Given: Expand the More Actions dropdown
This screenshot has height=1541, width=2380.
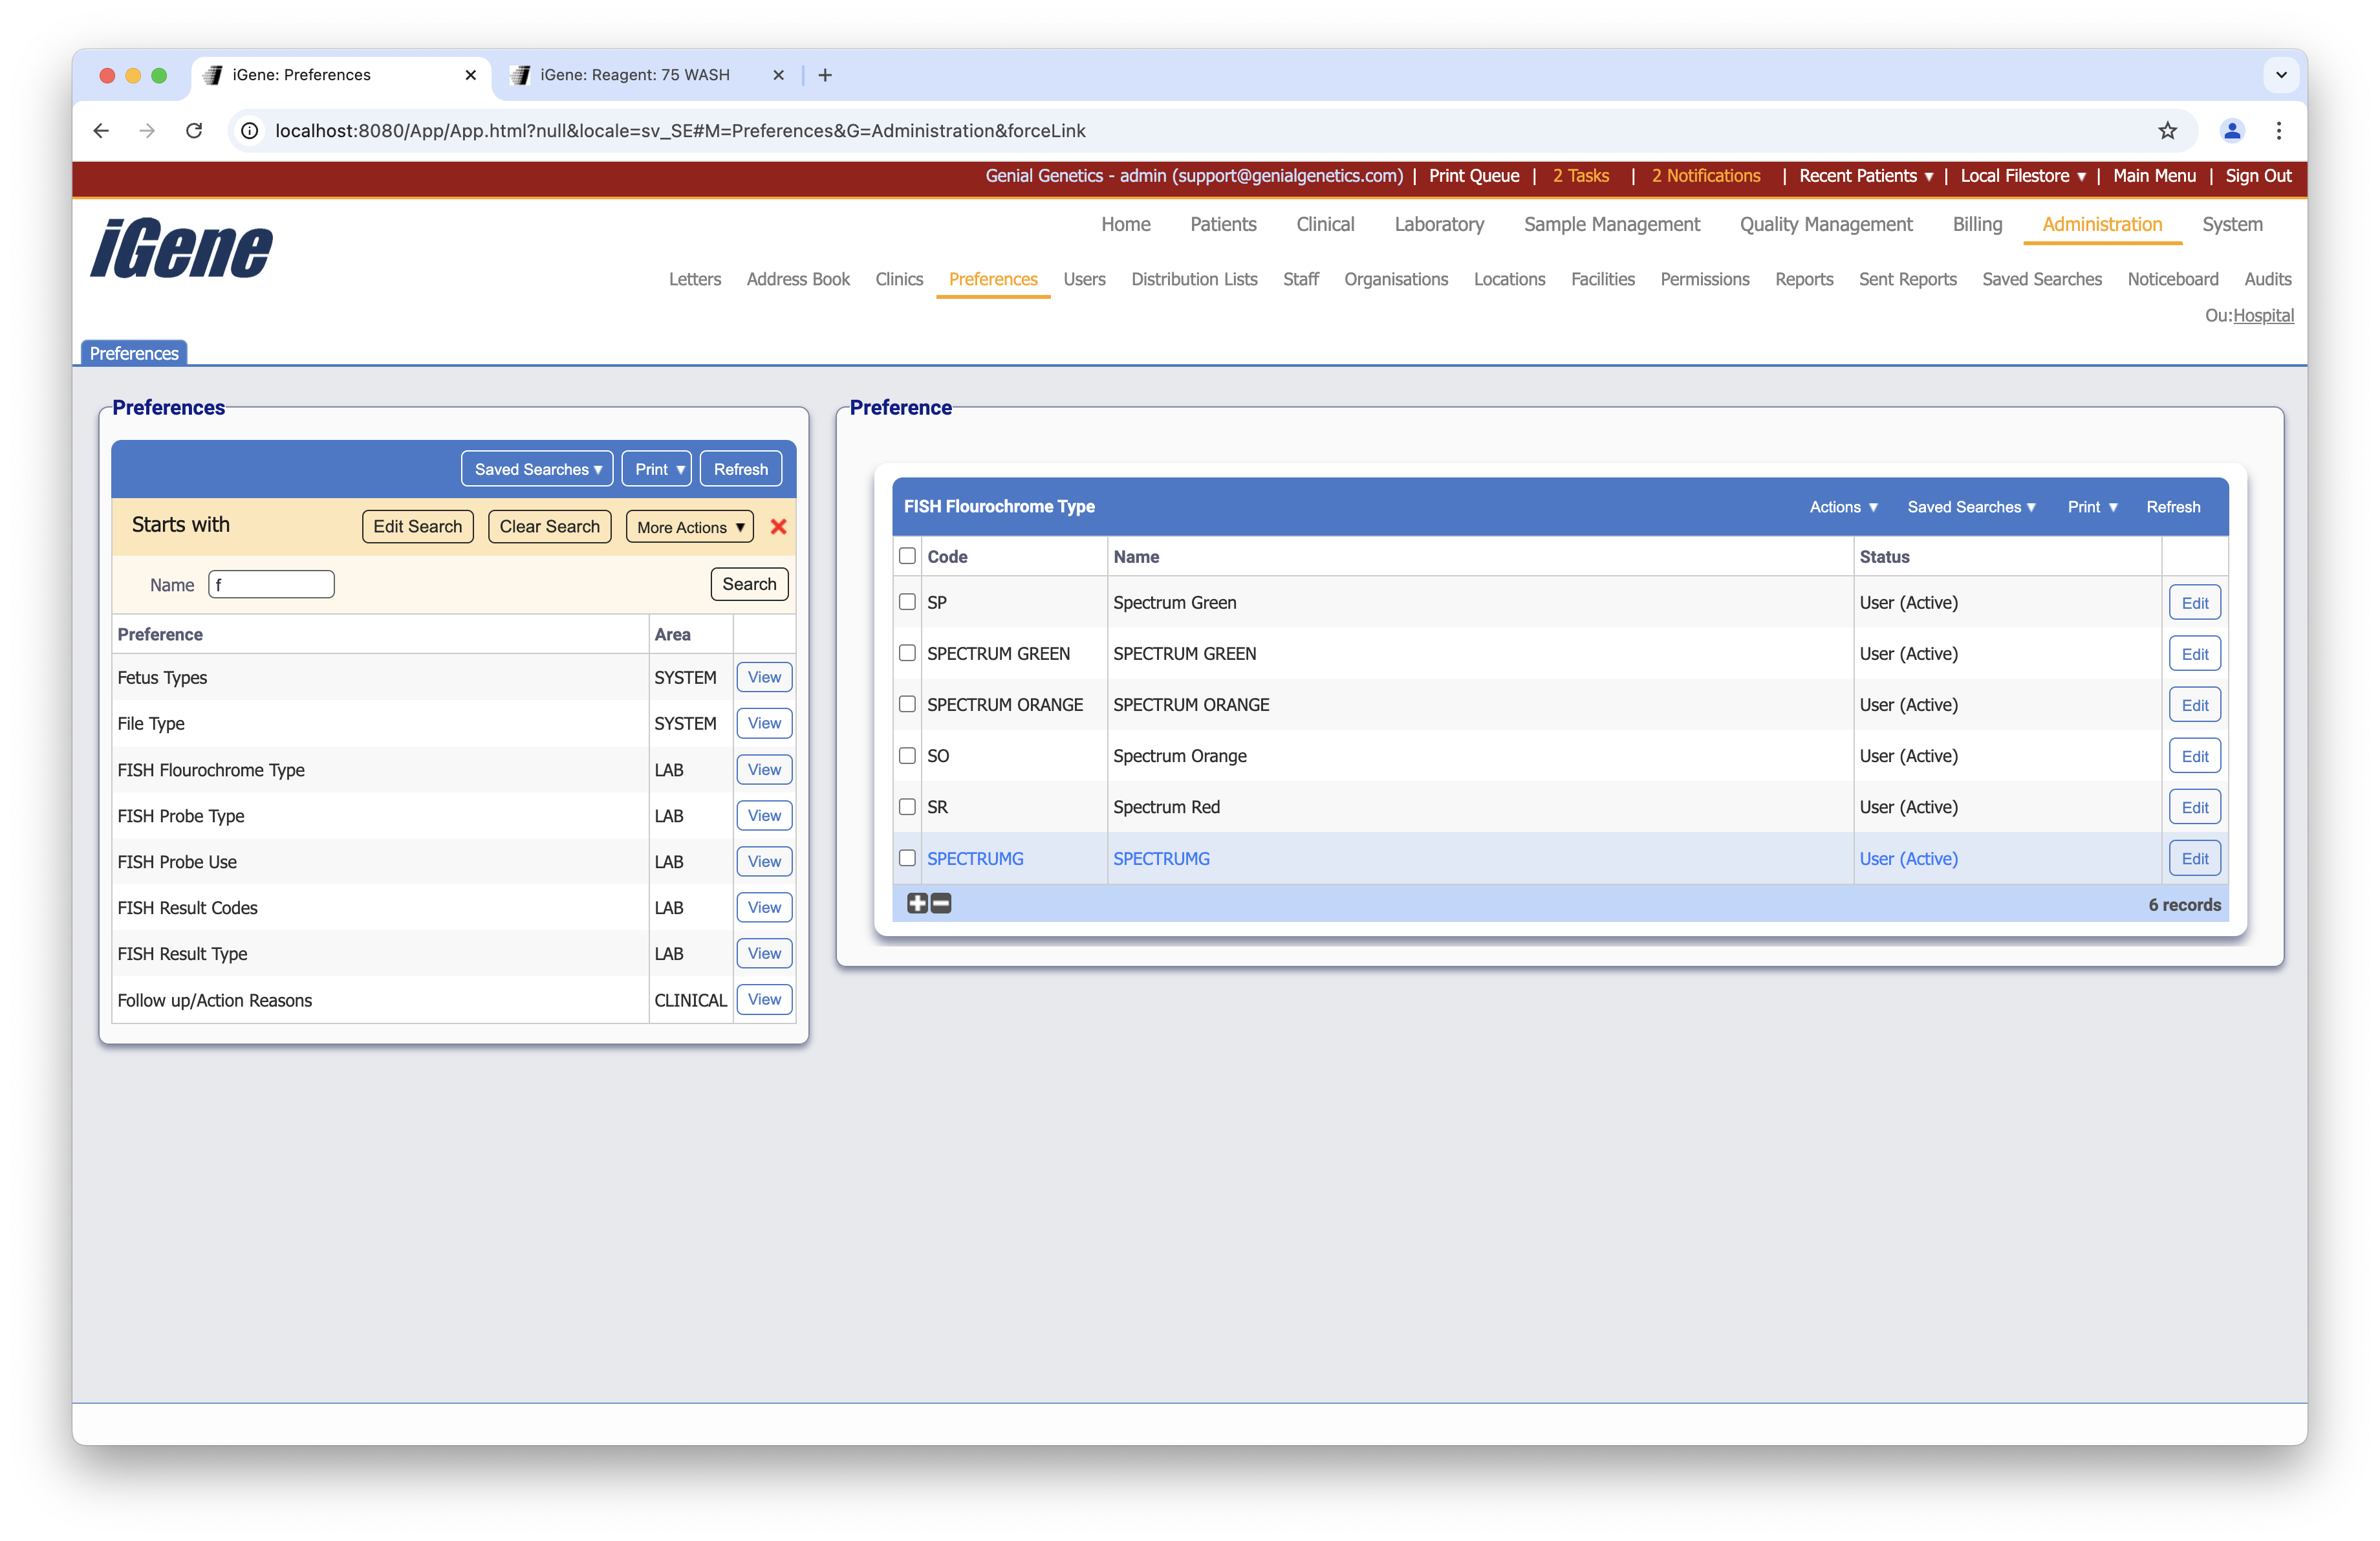Looking at the screenshot, I should click(690, 527).
